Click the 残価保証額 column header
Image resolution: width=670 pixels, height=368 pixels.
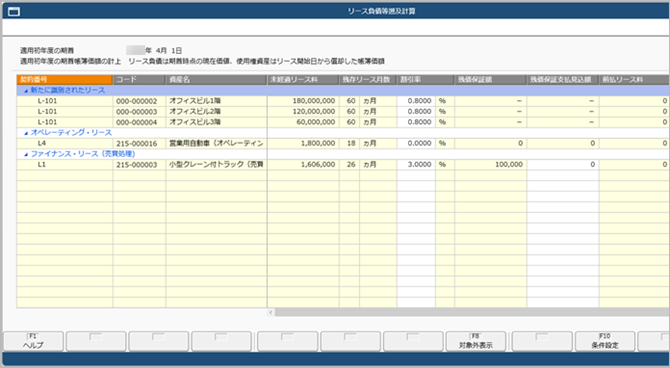pyautogui.click(x=490, y=79)
